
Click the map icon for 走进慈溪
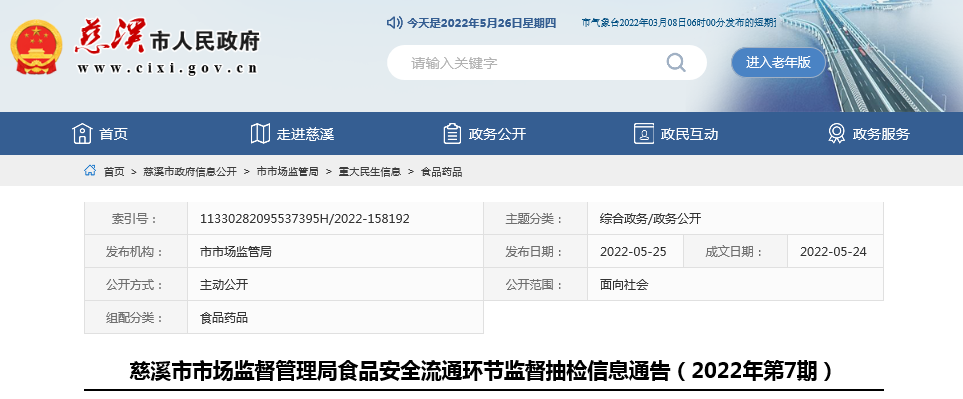point(260,133)
